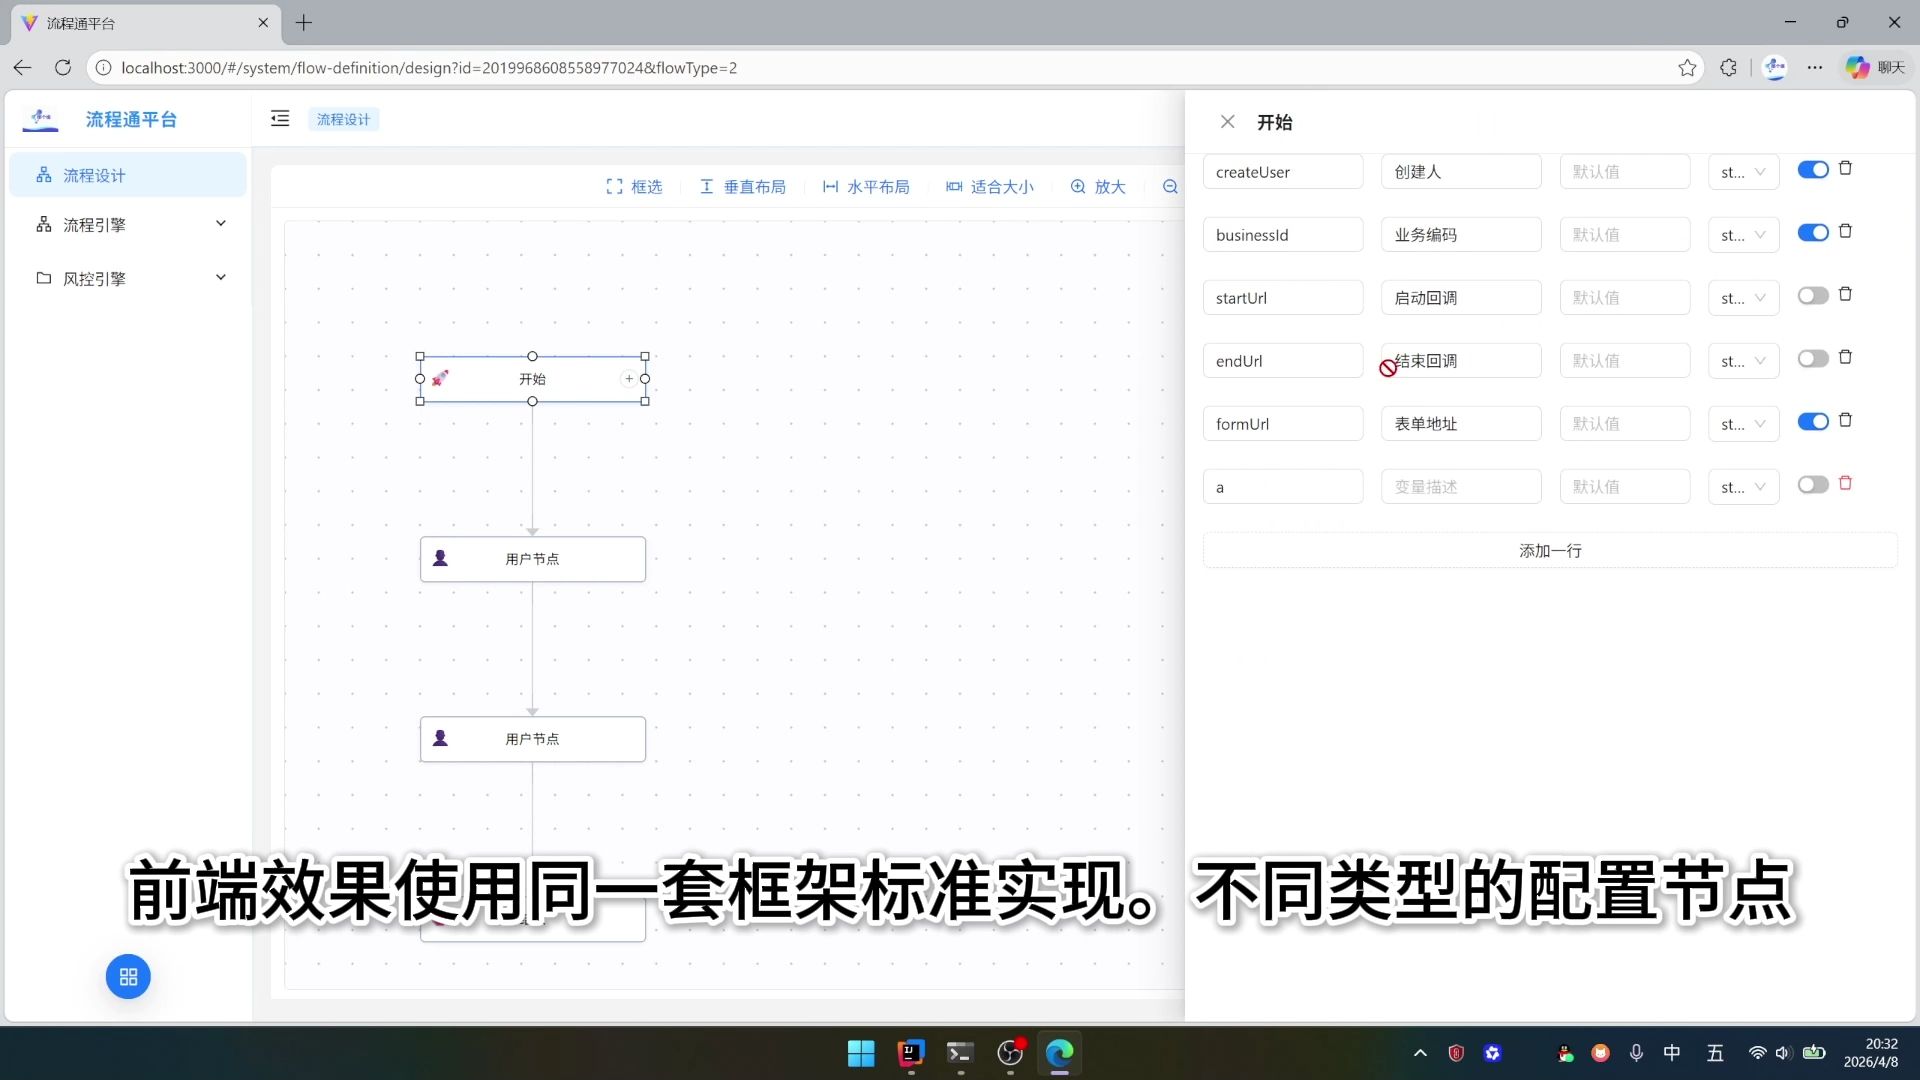Delete the createUser variable row
Viewport: 1920px width, 1080px height.
1845,169
